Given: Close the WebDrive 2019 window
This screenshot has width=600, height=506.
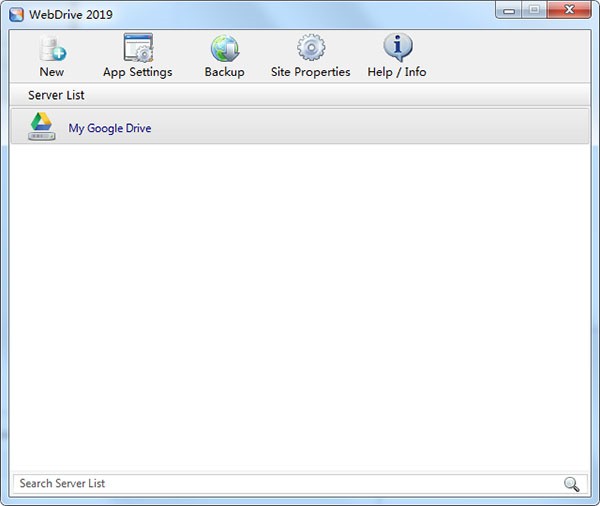Looking at the screenshot, I should [569, 10].
